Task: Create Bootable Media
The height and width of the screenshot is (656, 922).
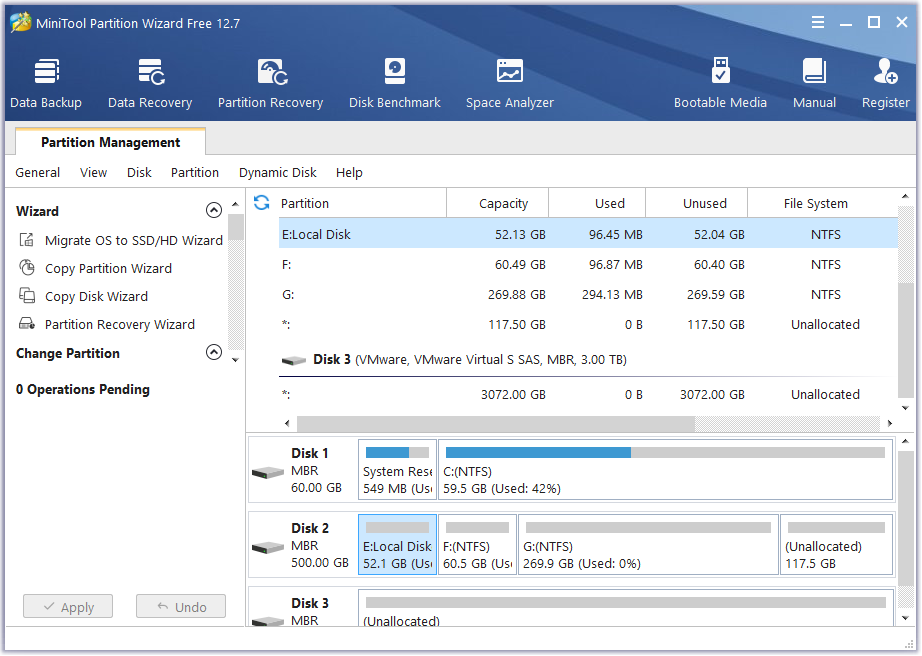Action: (x=720, y=83)
